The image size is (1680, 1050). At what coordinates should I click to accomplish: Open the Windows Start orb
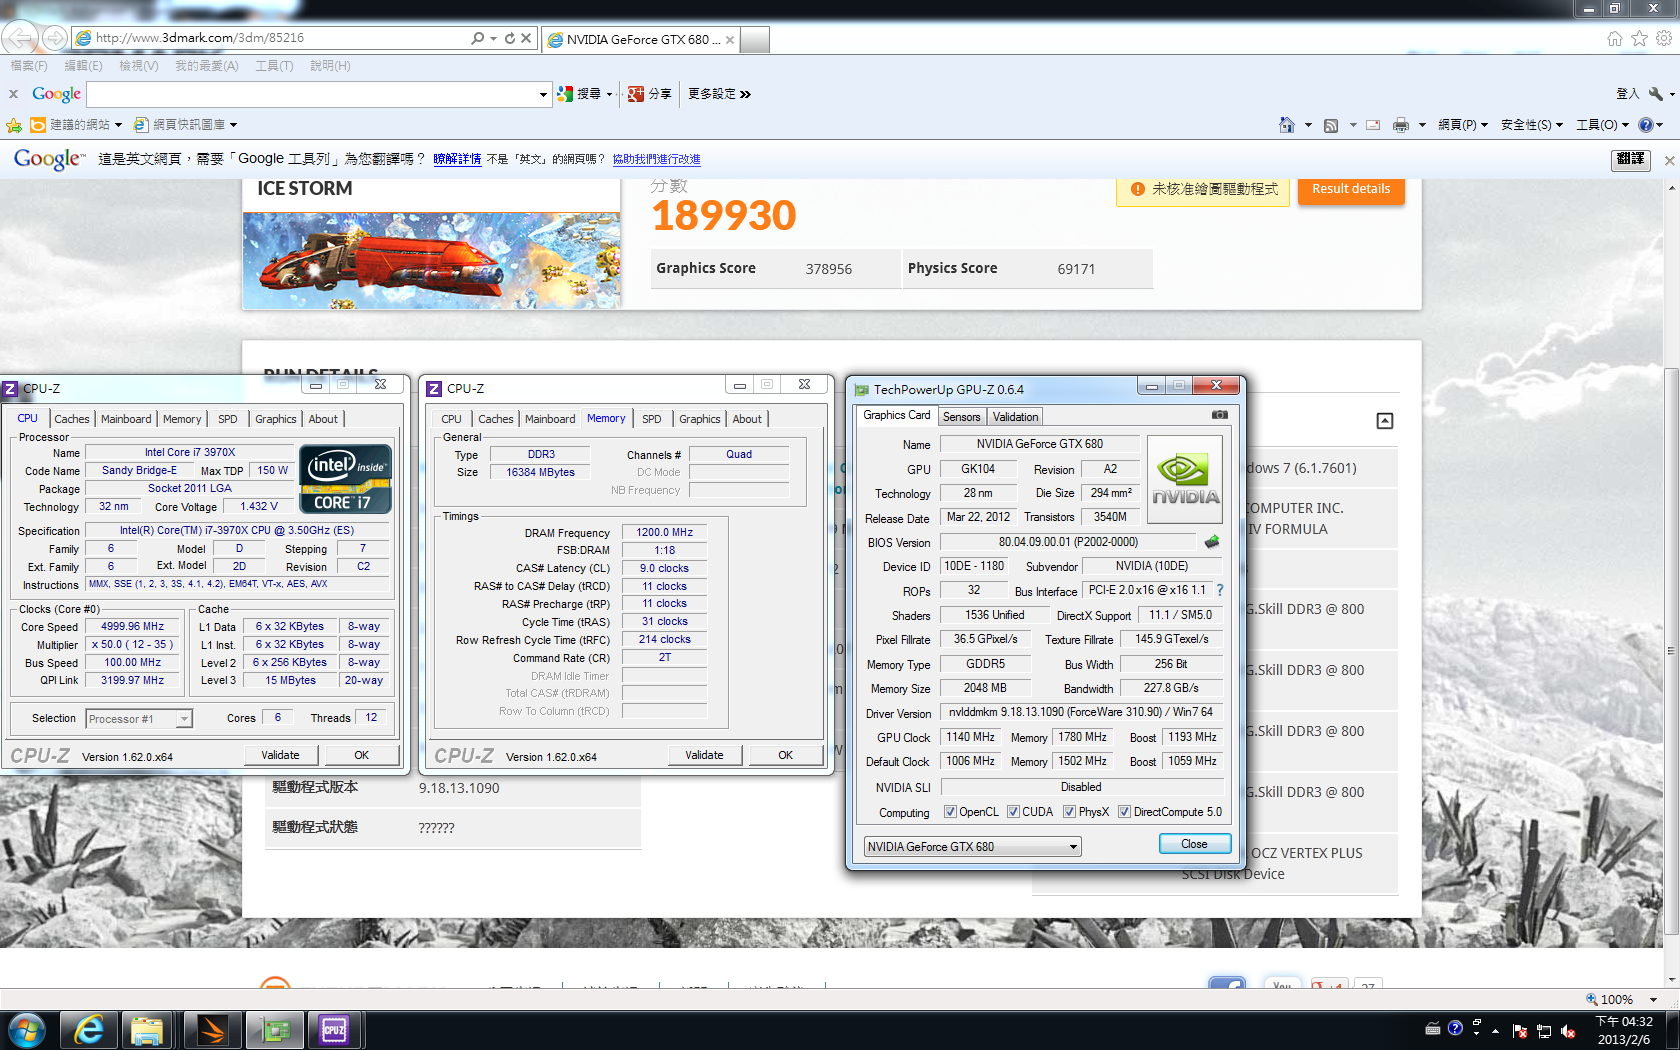coord(27,1030)
